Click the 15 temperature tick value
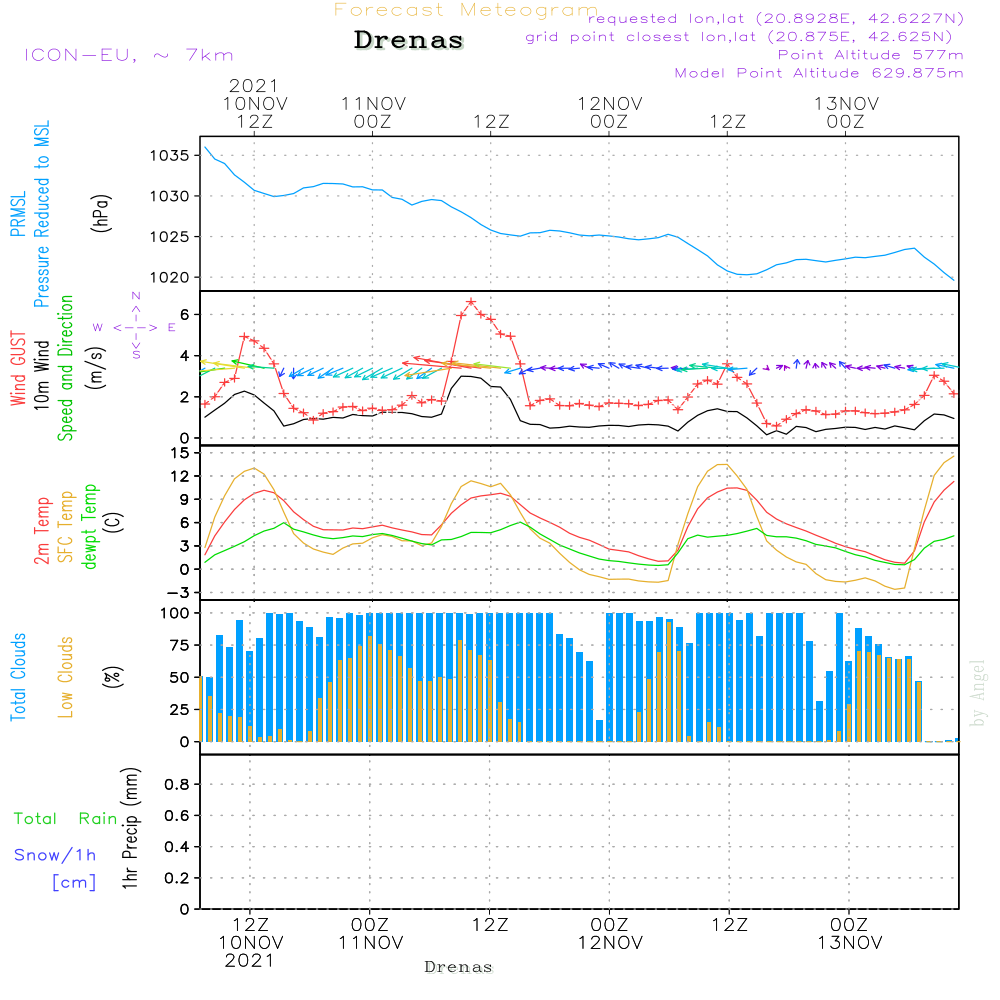The image size is (1000, 1000). coord(180,453)
